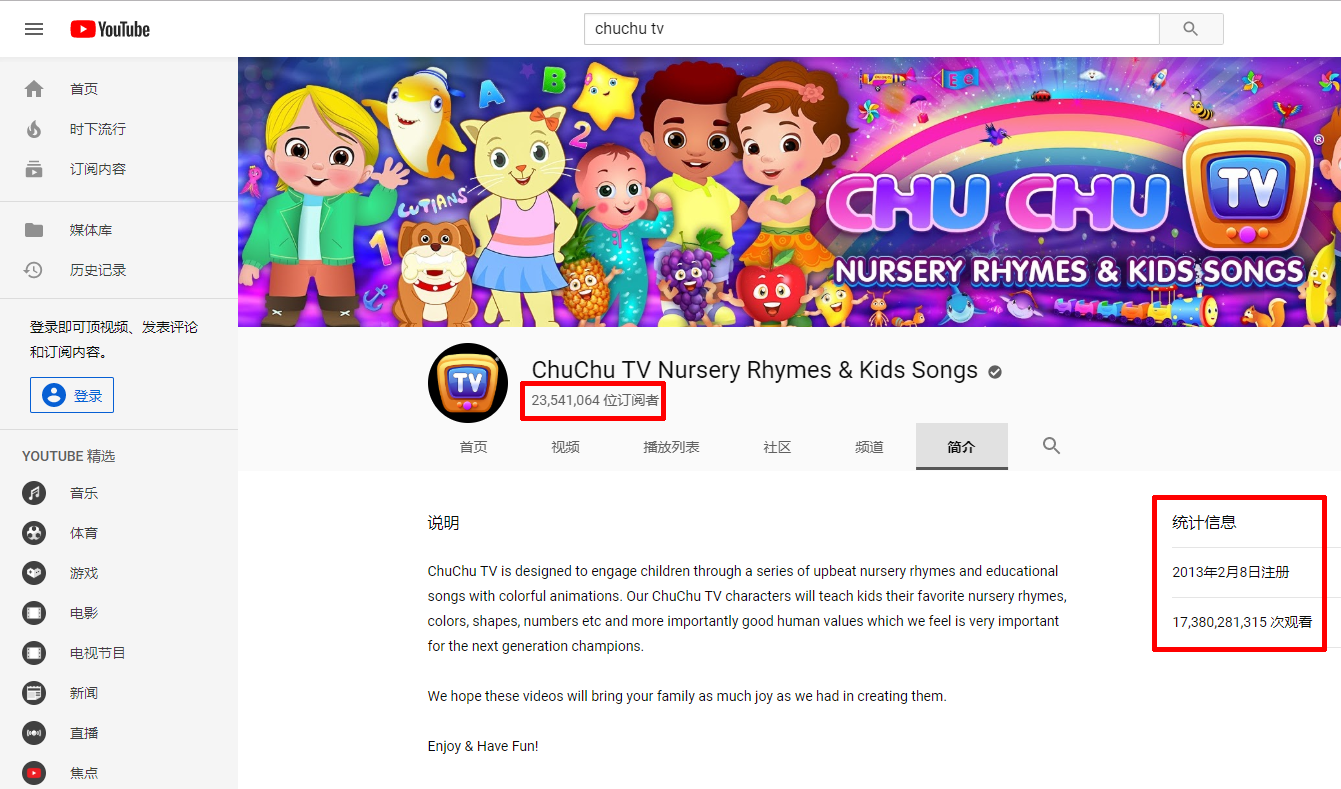This screenshot has height=789, width=1341.
Task: View 历史记录 watch history
Action: 97,270
